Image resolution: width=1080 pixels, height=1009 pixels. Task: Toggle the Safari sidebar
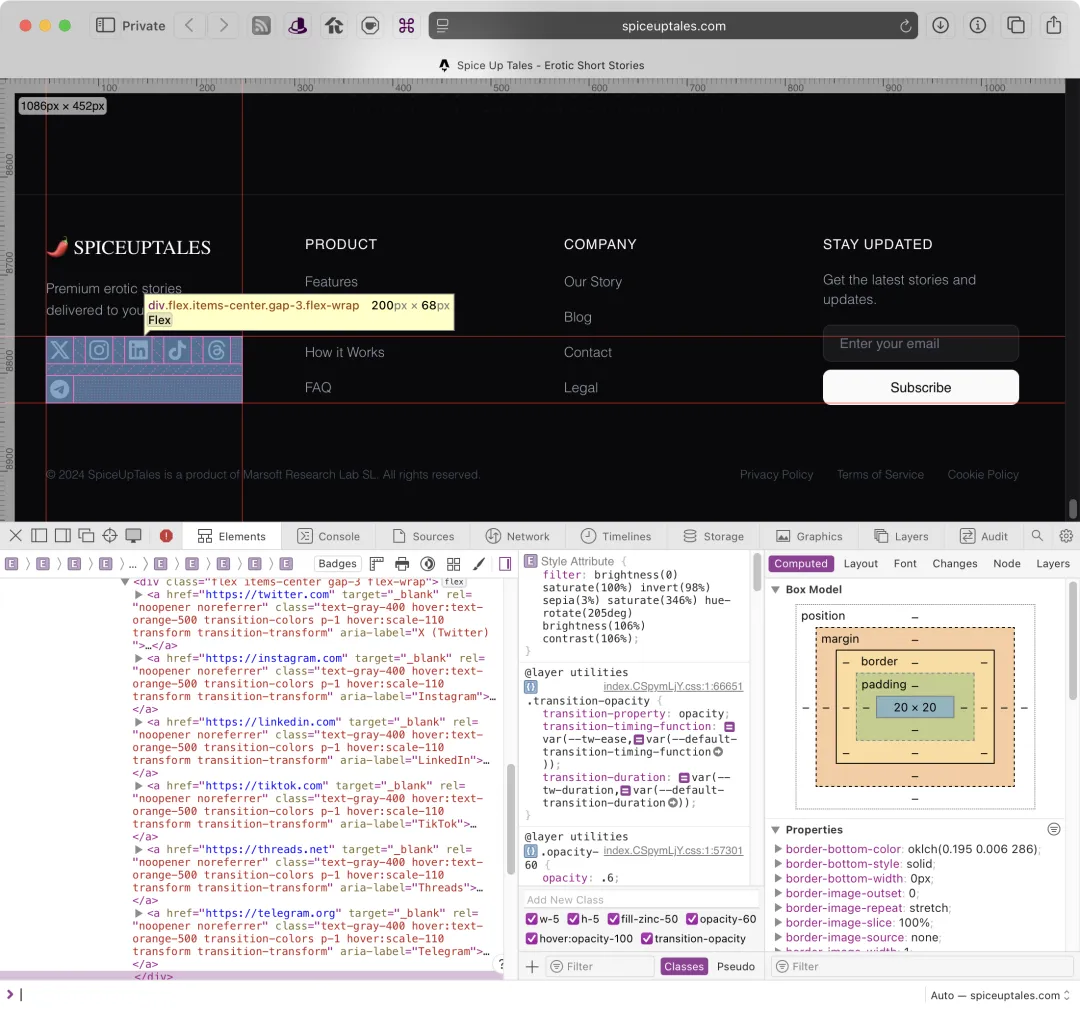point(105,25)
